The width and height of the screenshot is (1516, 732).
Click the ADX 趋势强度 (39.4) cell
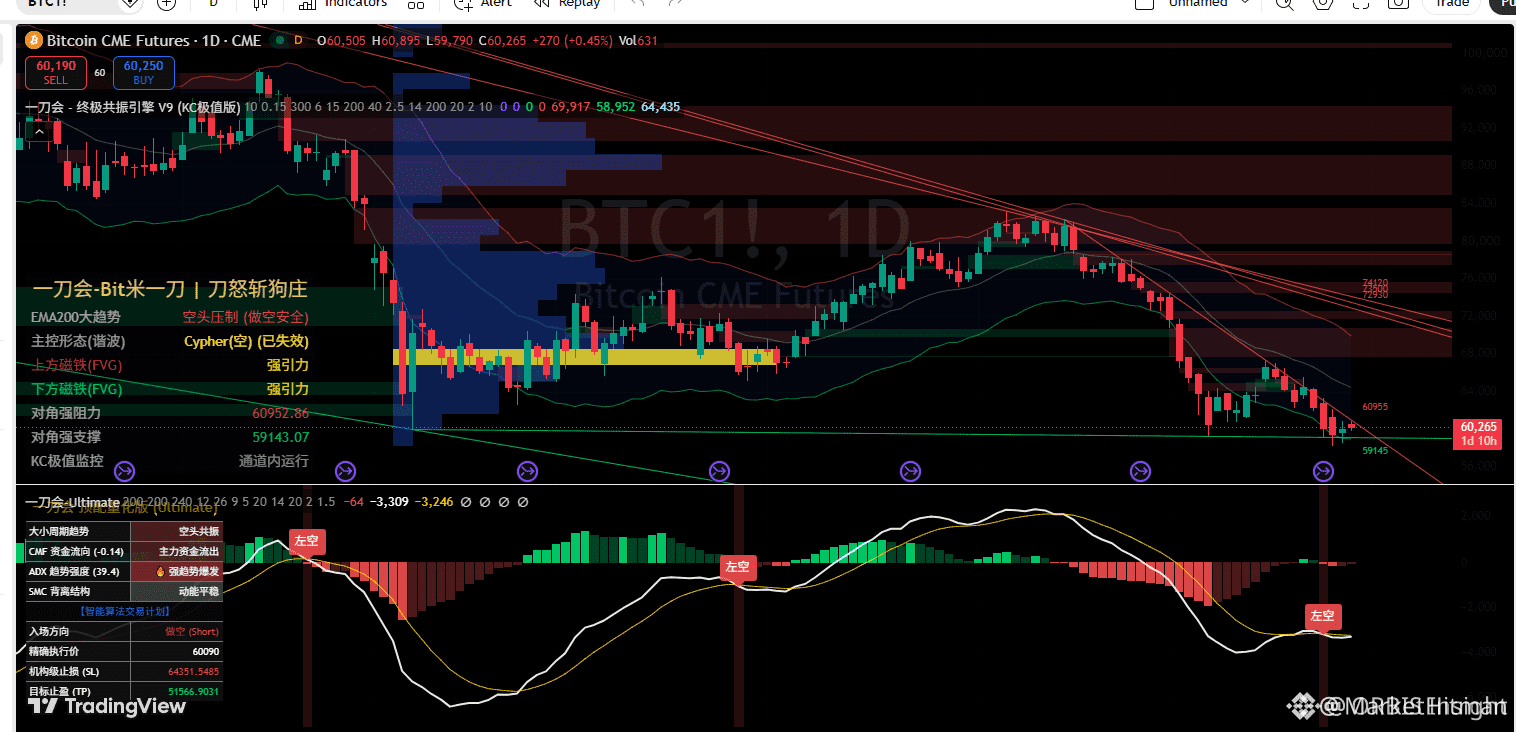pyautogui.click(x=76, y=572)
